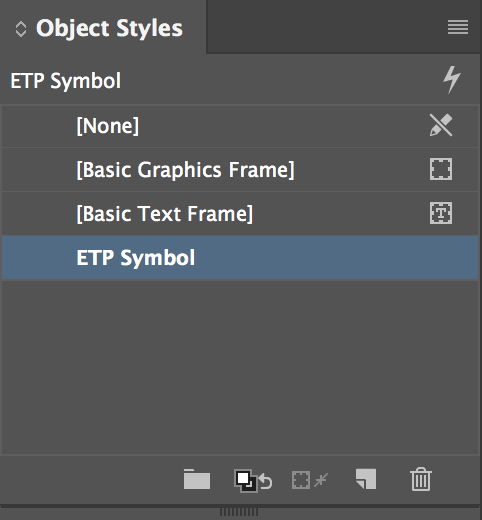Click the Object Styles tab title
The image size is (482, 520).
coord(109,28)
